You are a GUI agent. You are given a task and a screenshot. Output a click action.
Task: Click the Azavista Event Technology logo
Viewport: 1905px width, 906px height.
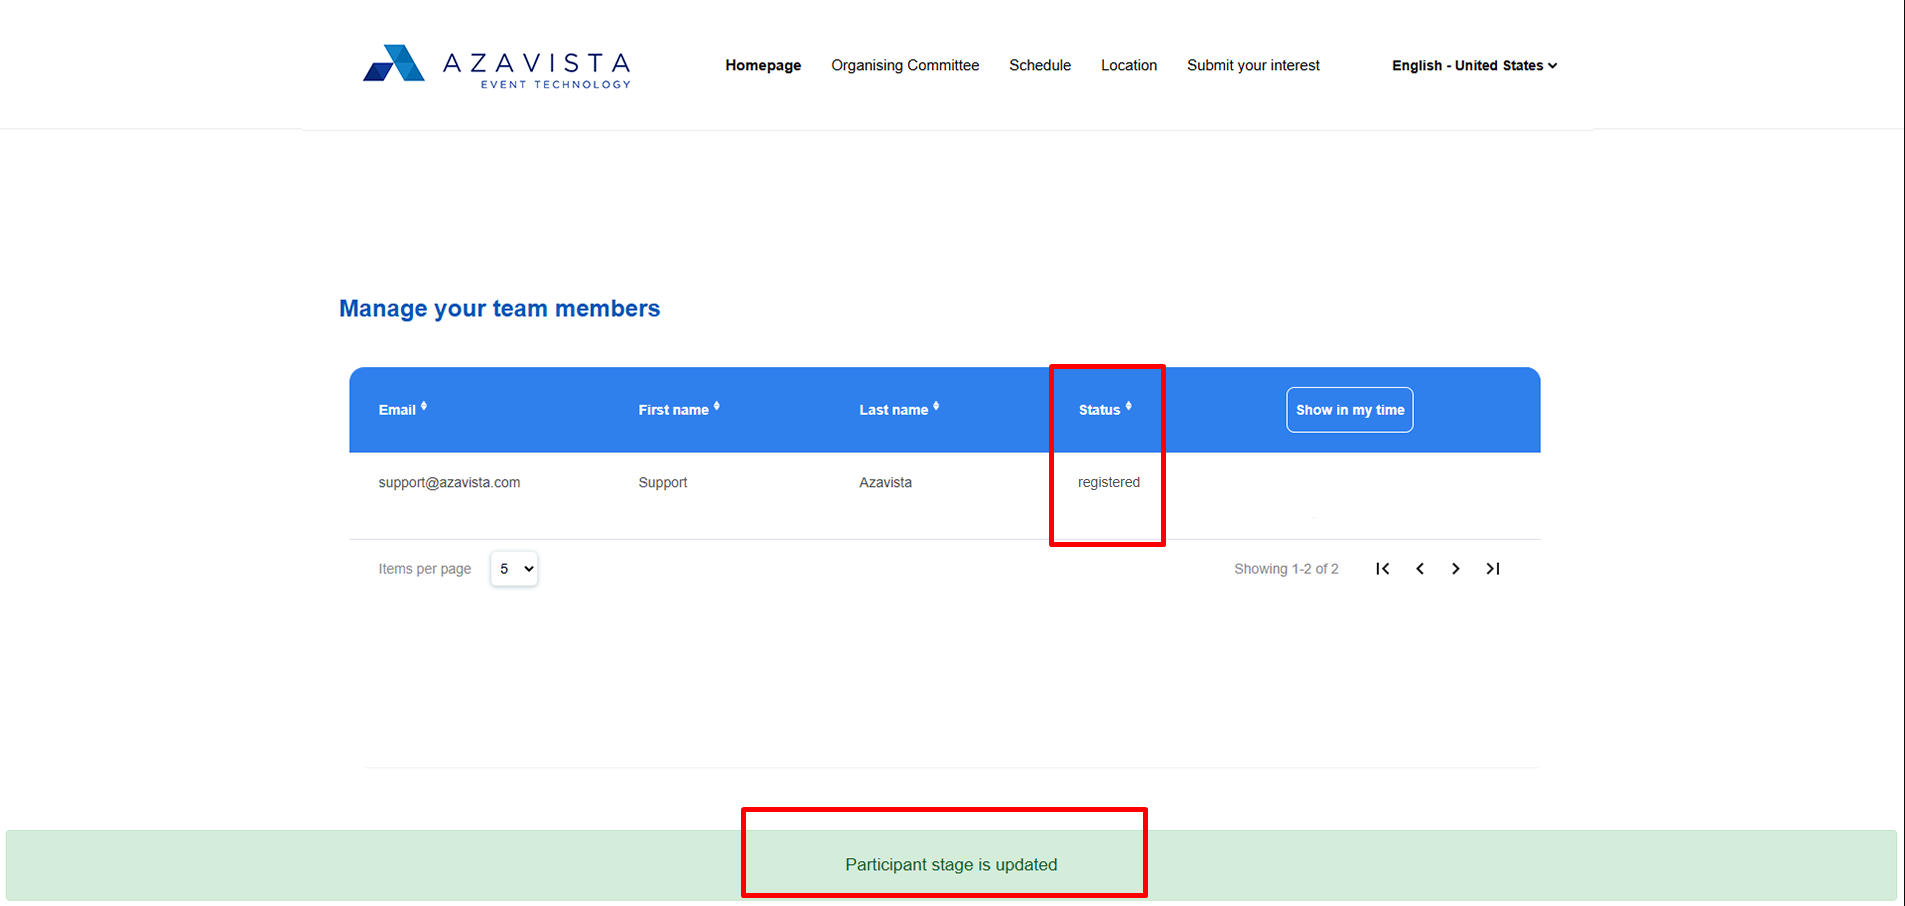(497, 66)
